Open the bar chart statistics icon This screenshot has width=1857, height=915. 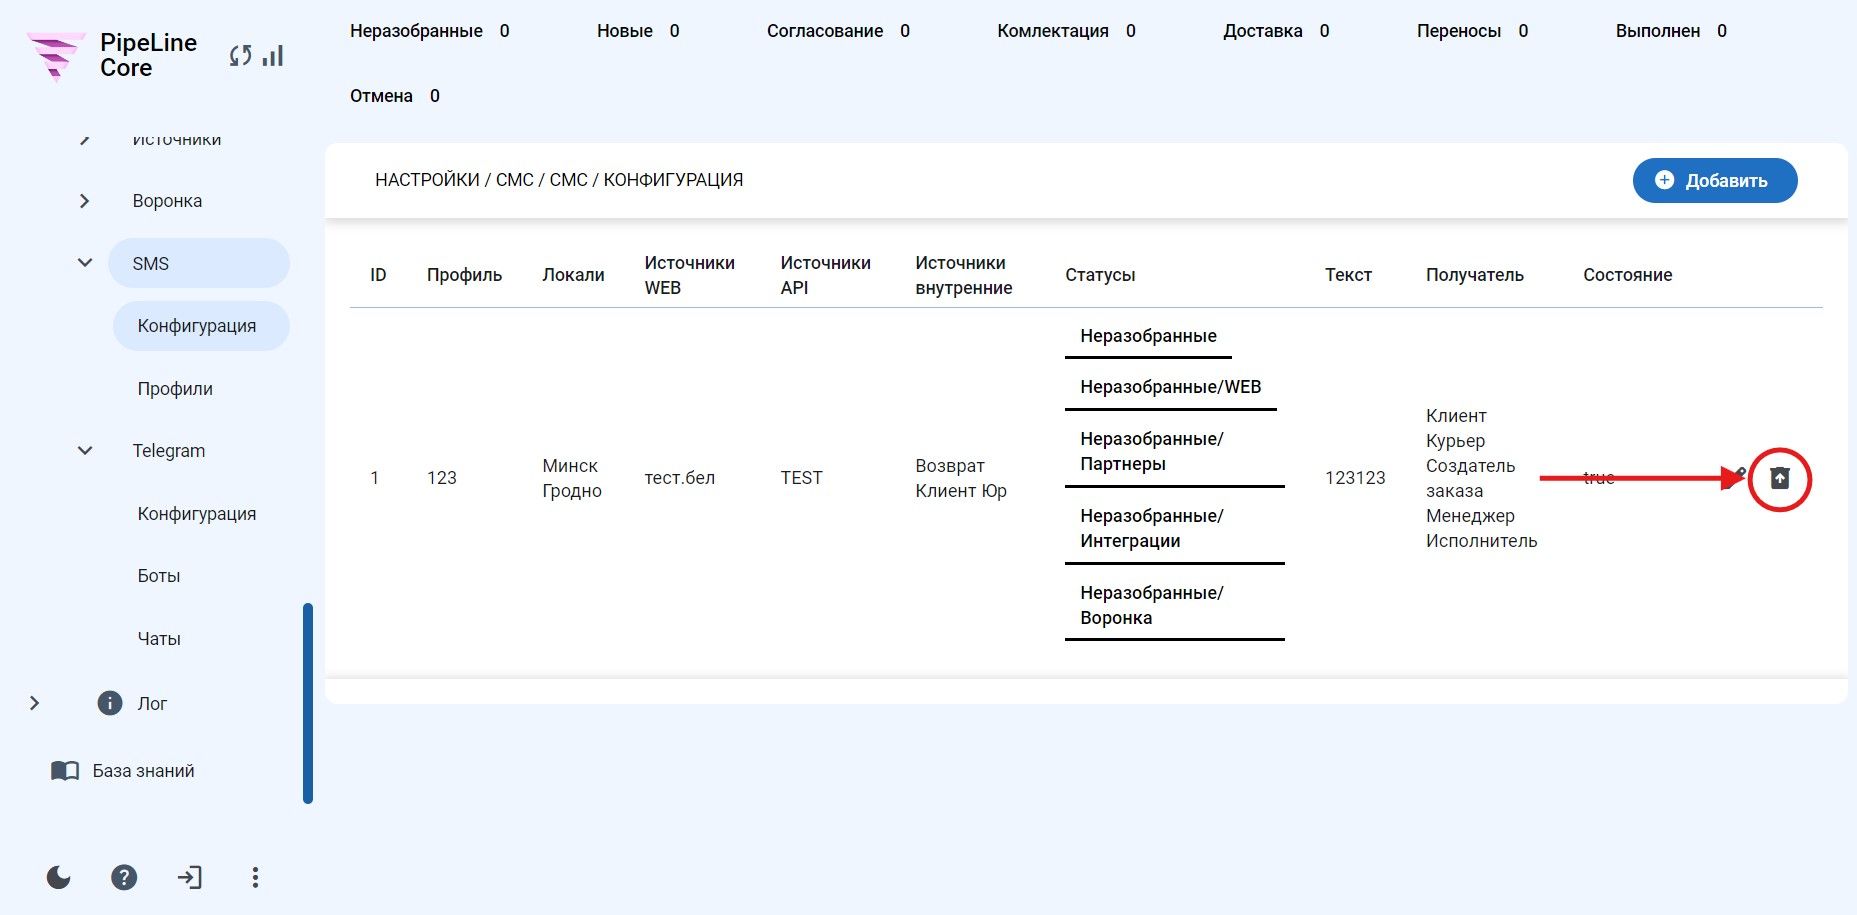[273, 56]
